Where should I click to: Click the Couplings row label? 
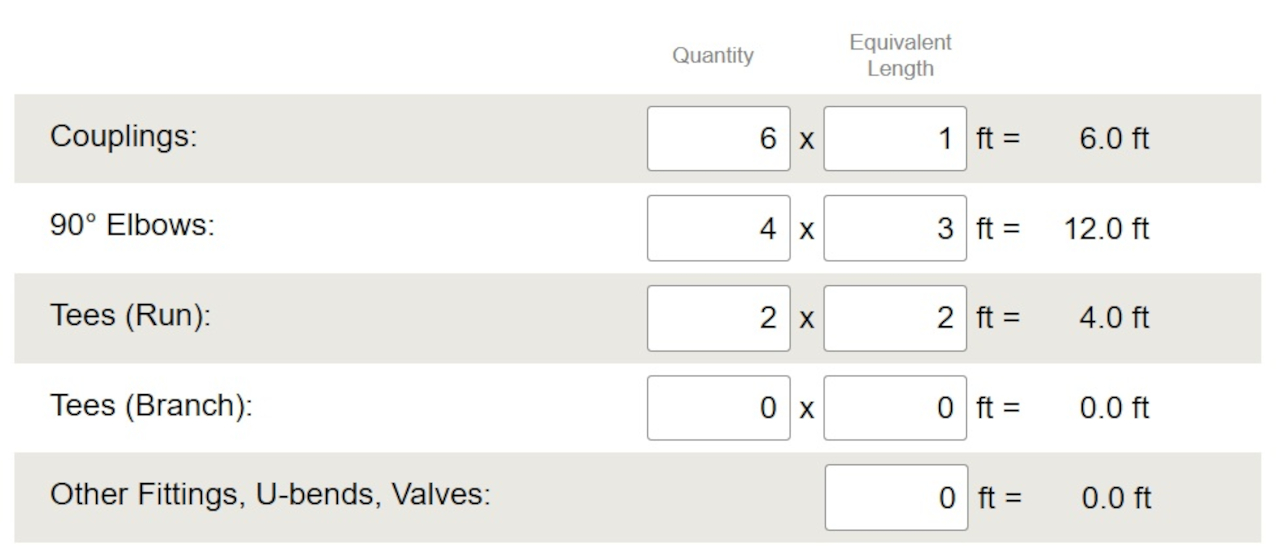point(124,138)
